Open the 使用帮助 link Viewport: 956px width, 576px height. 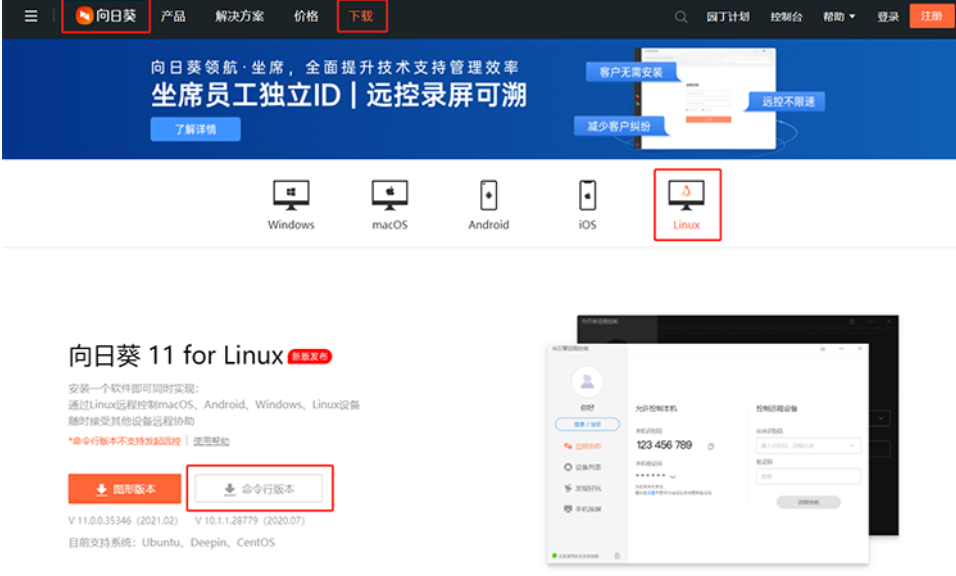(212, 441)
